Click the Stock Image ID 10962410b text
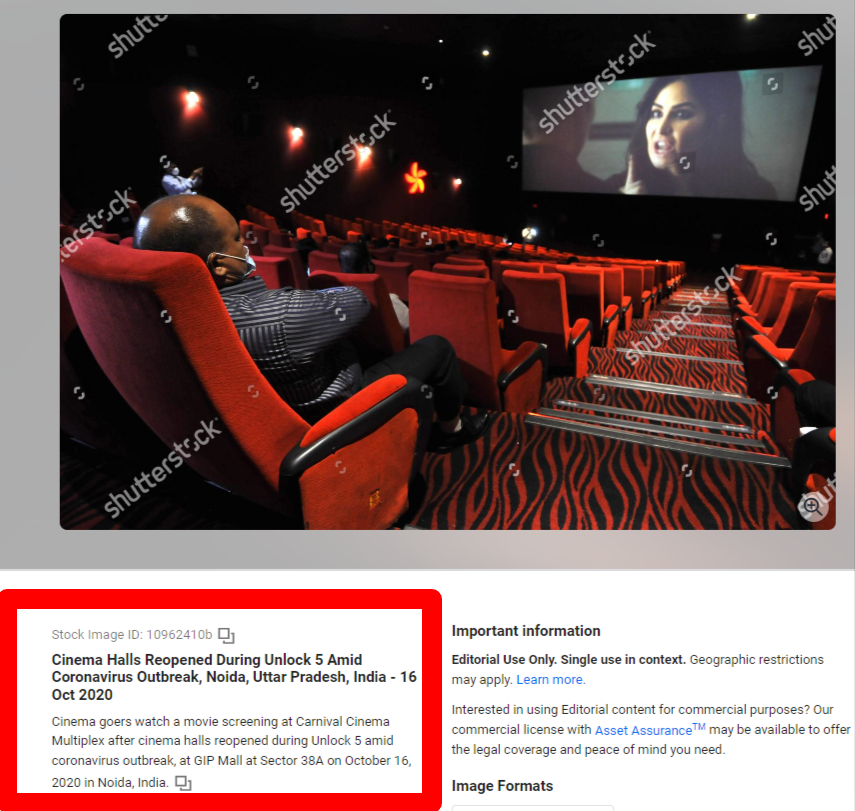This screenshot has height=811, width=855. tap(132, 635)
